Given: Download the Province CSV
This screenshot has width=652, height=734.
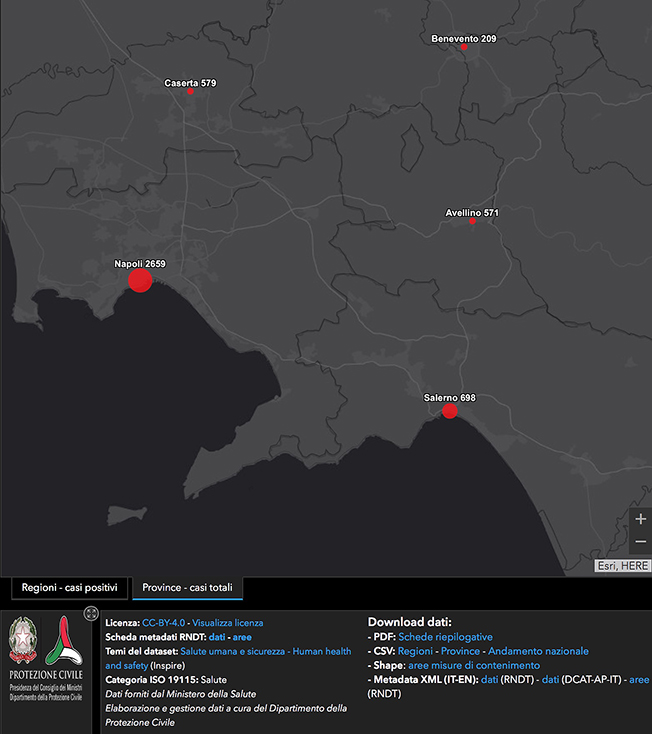Looking at the screenshot, I should [460, 651].
